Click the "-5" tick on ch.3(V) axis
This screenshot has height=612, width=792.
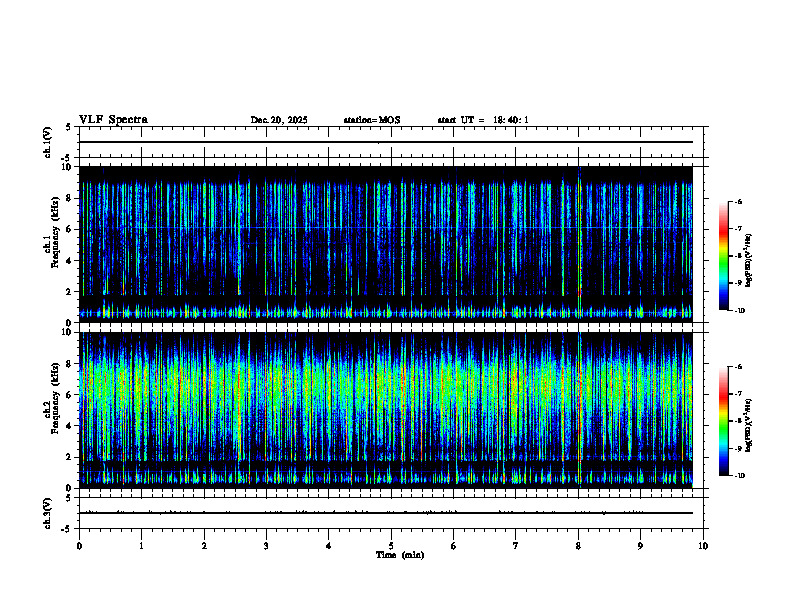67,529
